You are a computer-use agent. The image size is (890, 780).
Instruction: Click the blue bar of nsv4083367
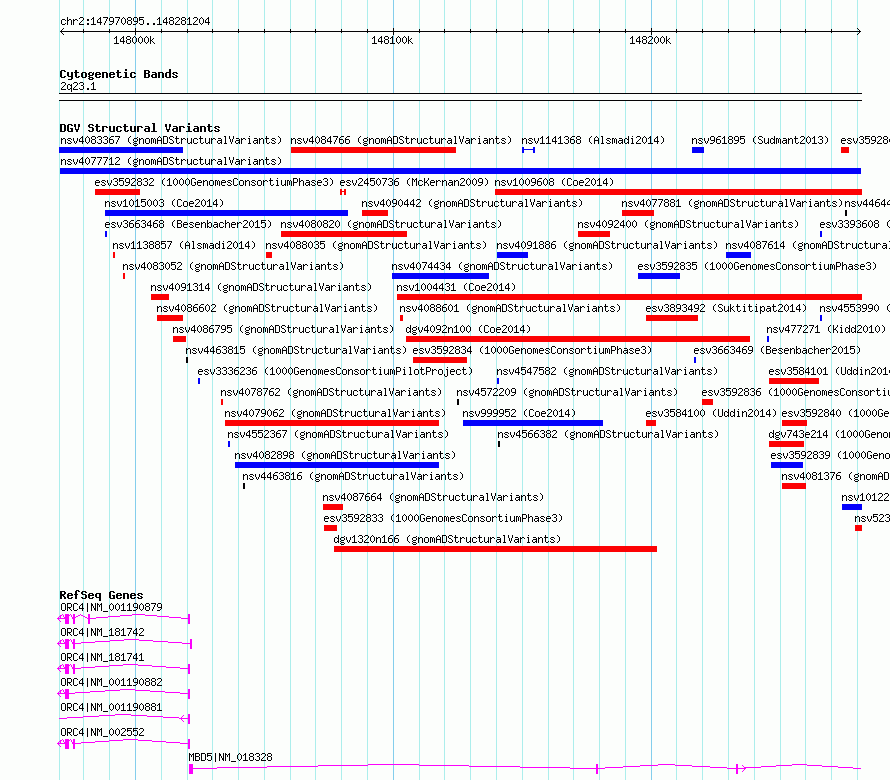tap(121, 150)
